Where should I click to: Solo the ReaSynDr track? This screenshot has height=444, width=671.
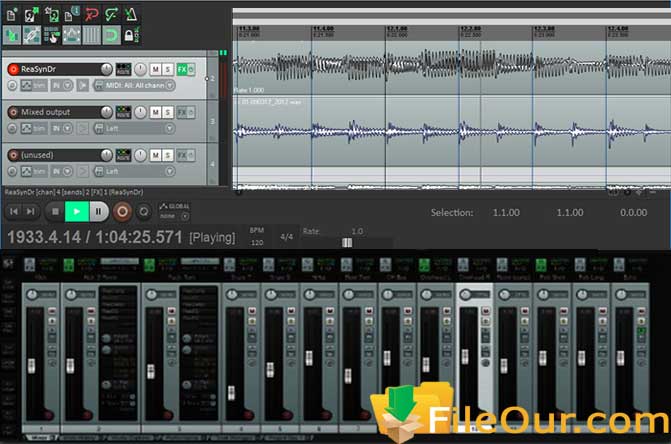(x=168, y=69)
